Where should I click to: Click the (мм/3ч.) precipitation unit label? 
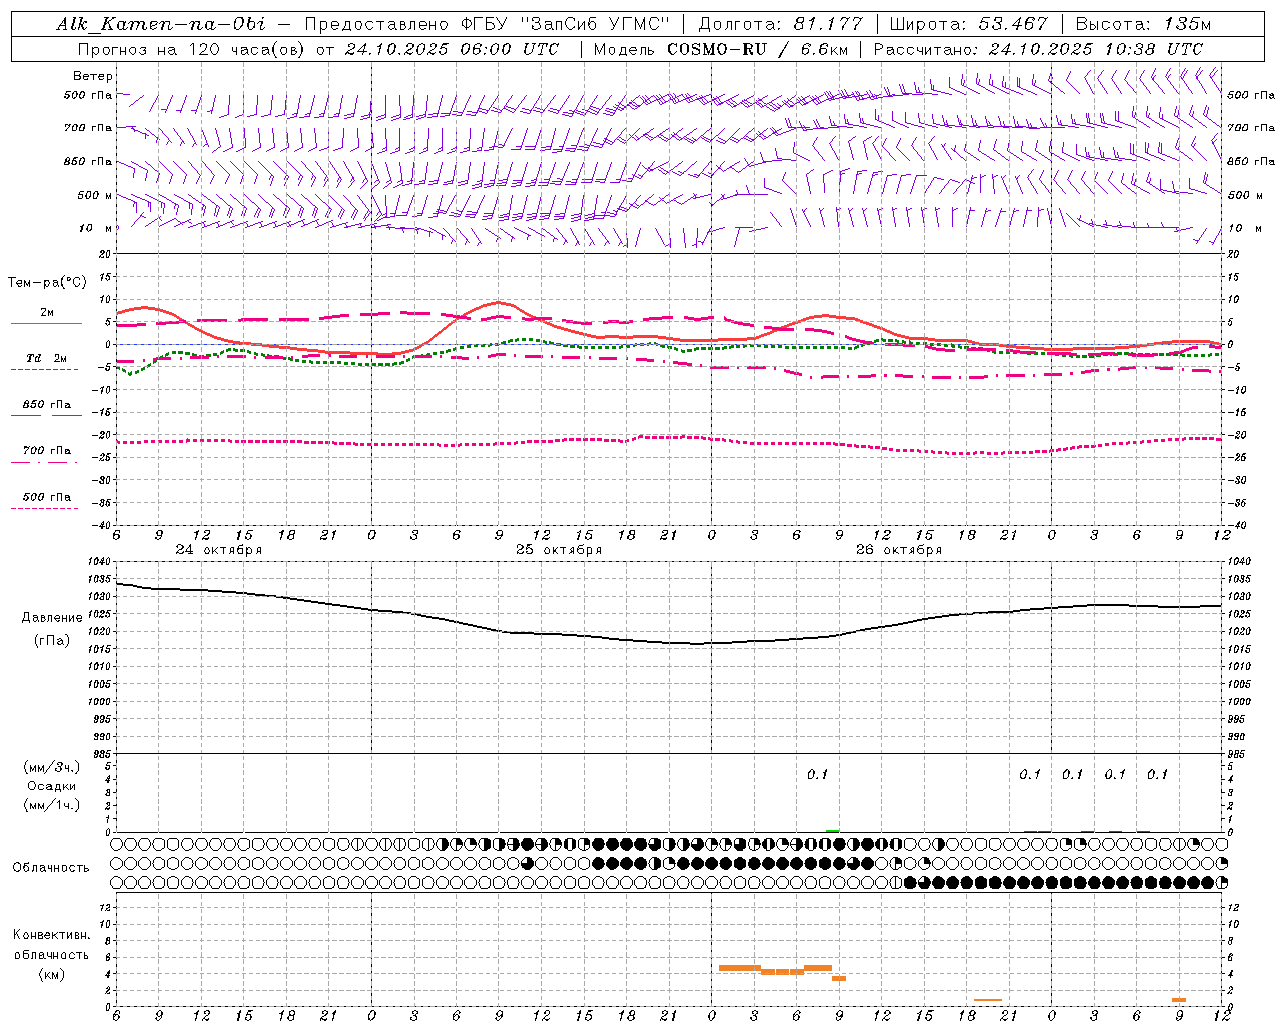(x=52, y=767)
